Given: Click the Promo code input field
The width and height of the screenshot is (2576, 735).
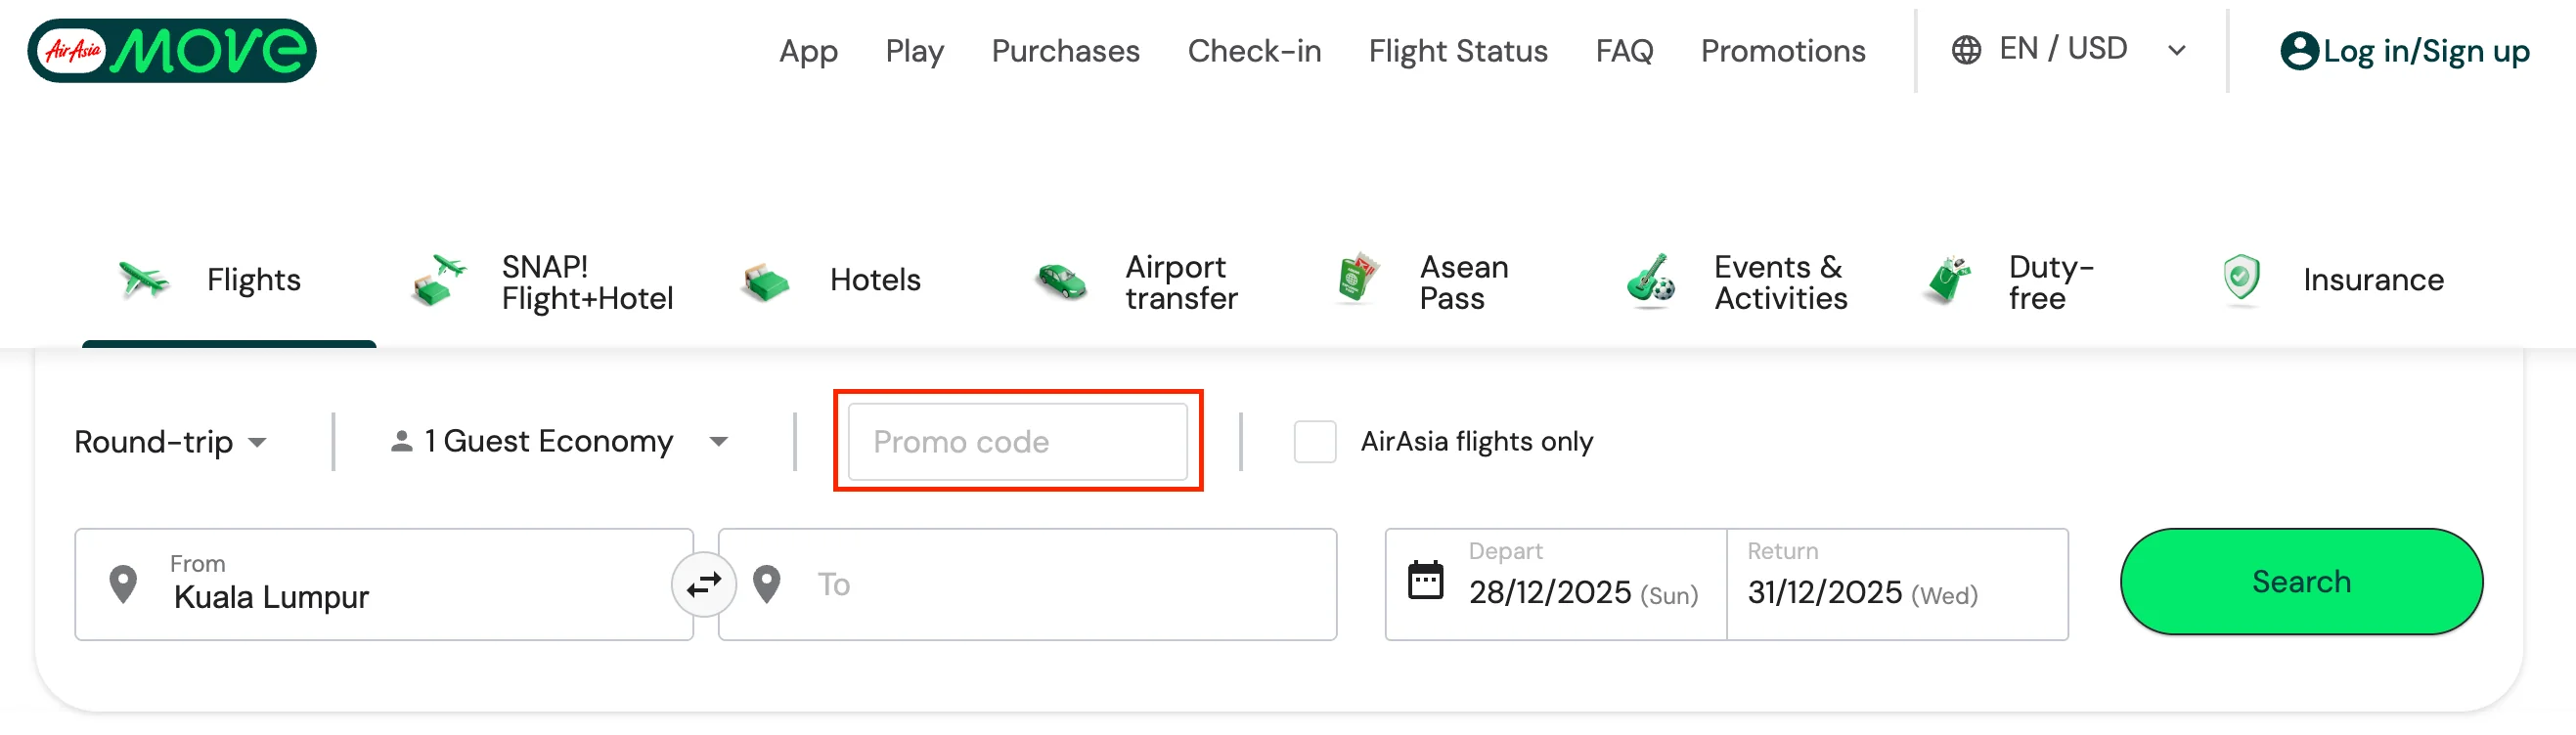Looking at the screenshot, I should [1017, 441].
